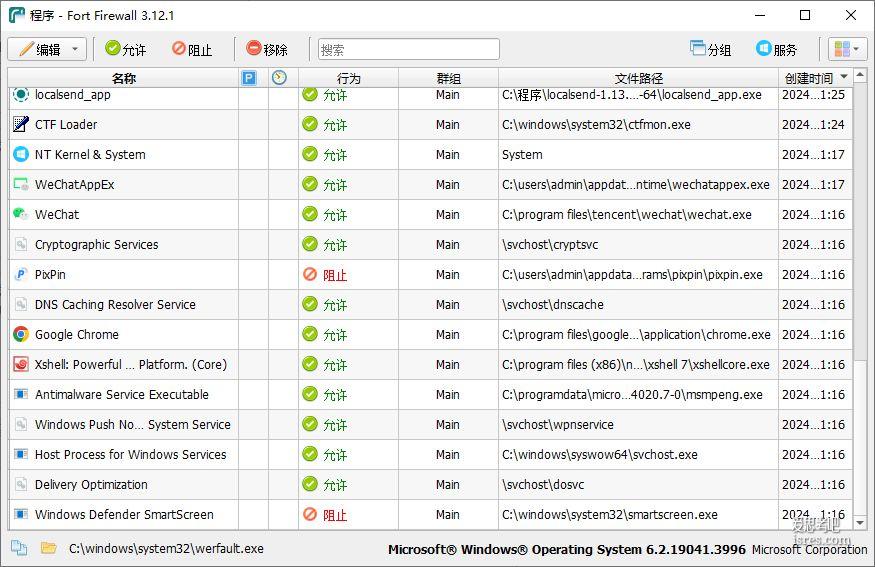875x567 pixels.
Task: Sort by 名称 column header
Action: pos(123,78)
